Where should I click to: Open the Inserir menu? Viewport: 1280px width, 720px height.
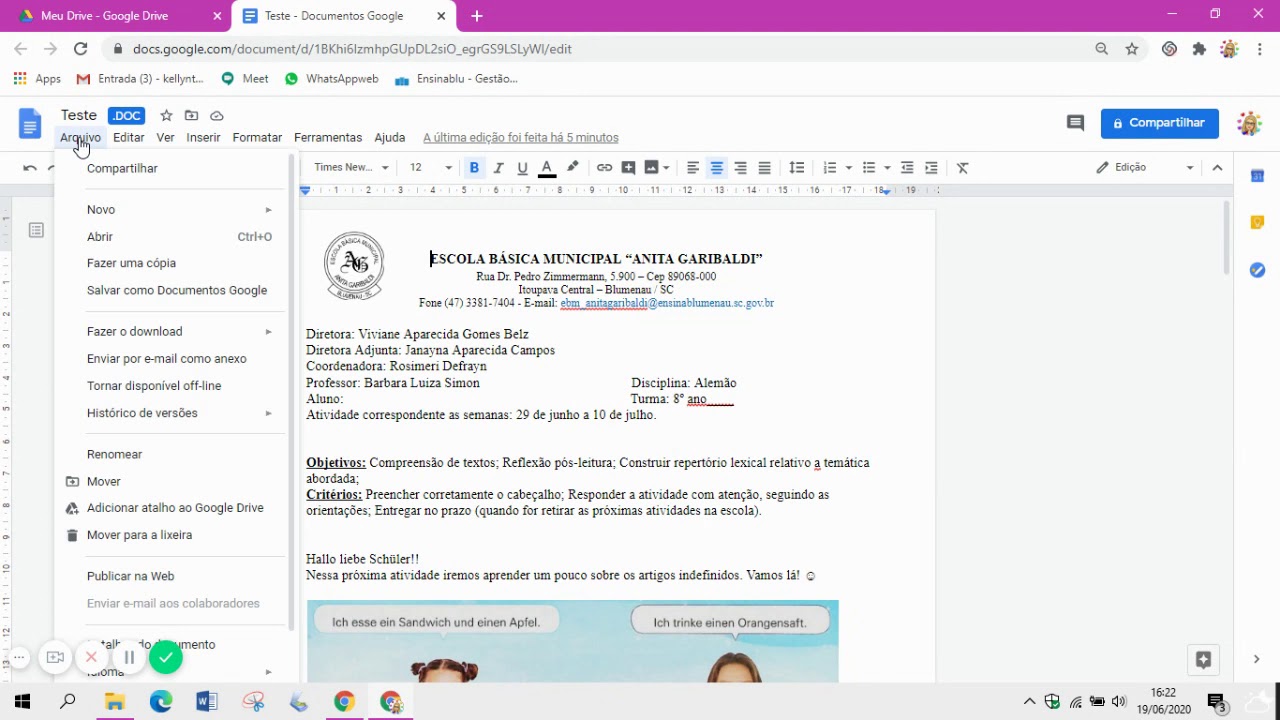203,138
